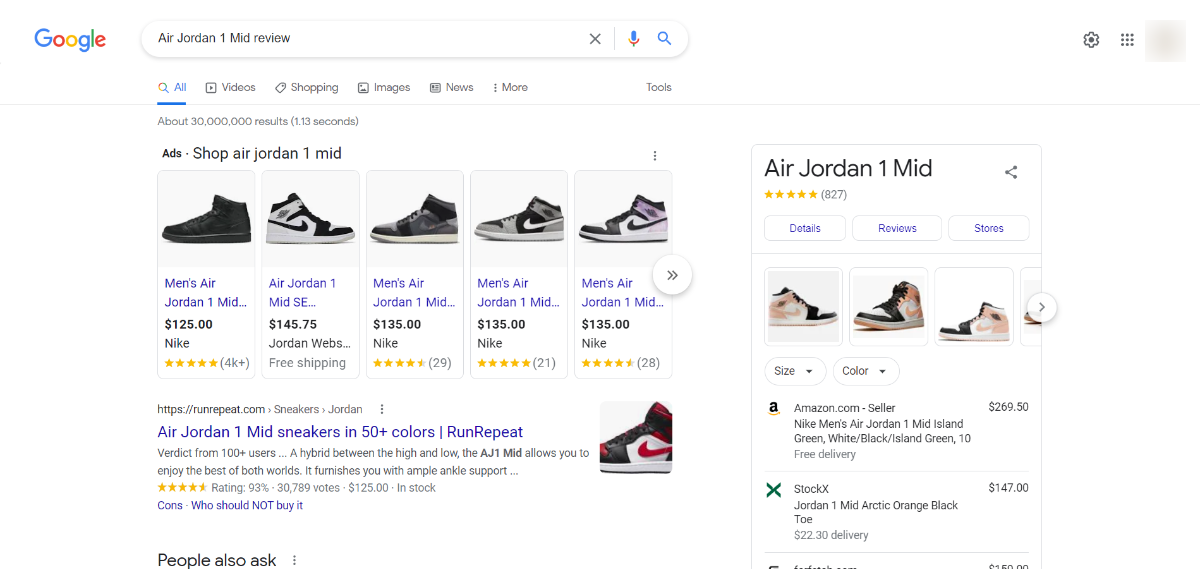Click the Cons sitelink
This screenshot has height=569, width=1200.
click(x=170, y=506)
